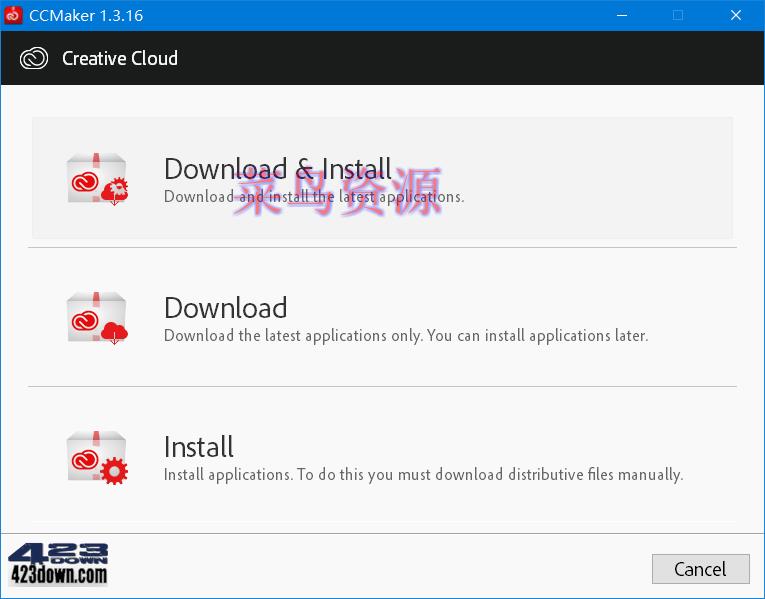Choose the Download & Install option heading
The image size is (765, 599).
[x=278, y=169]
